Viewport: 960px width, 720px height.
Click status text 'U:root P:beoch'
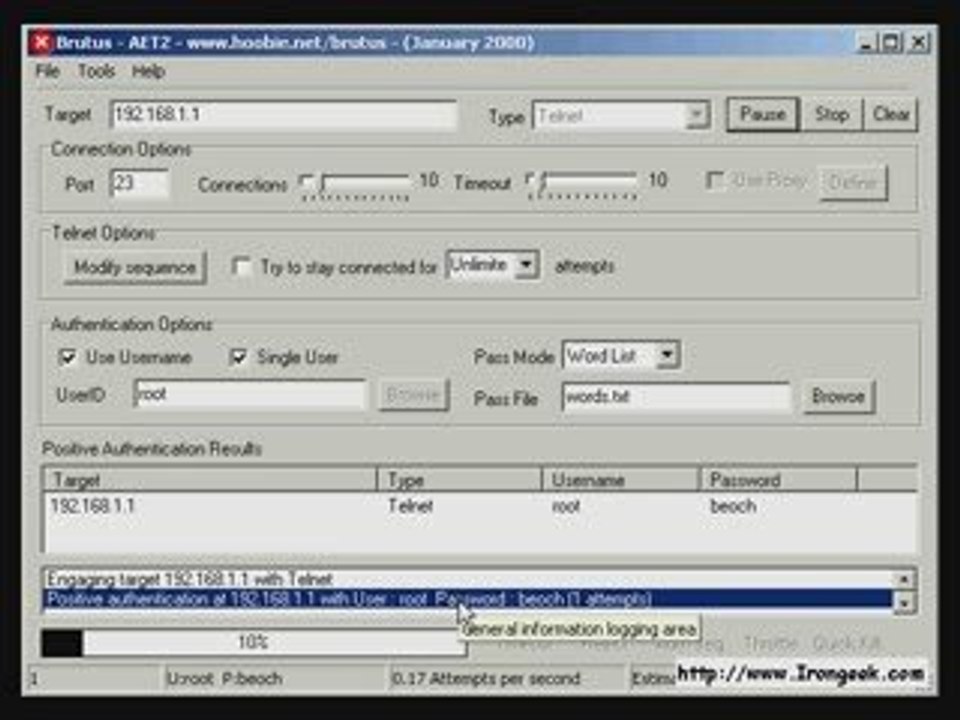225,678
